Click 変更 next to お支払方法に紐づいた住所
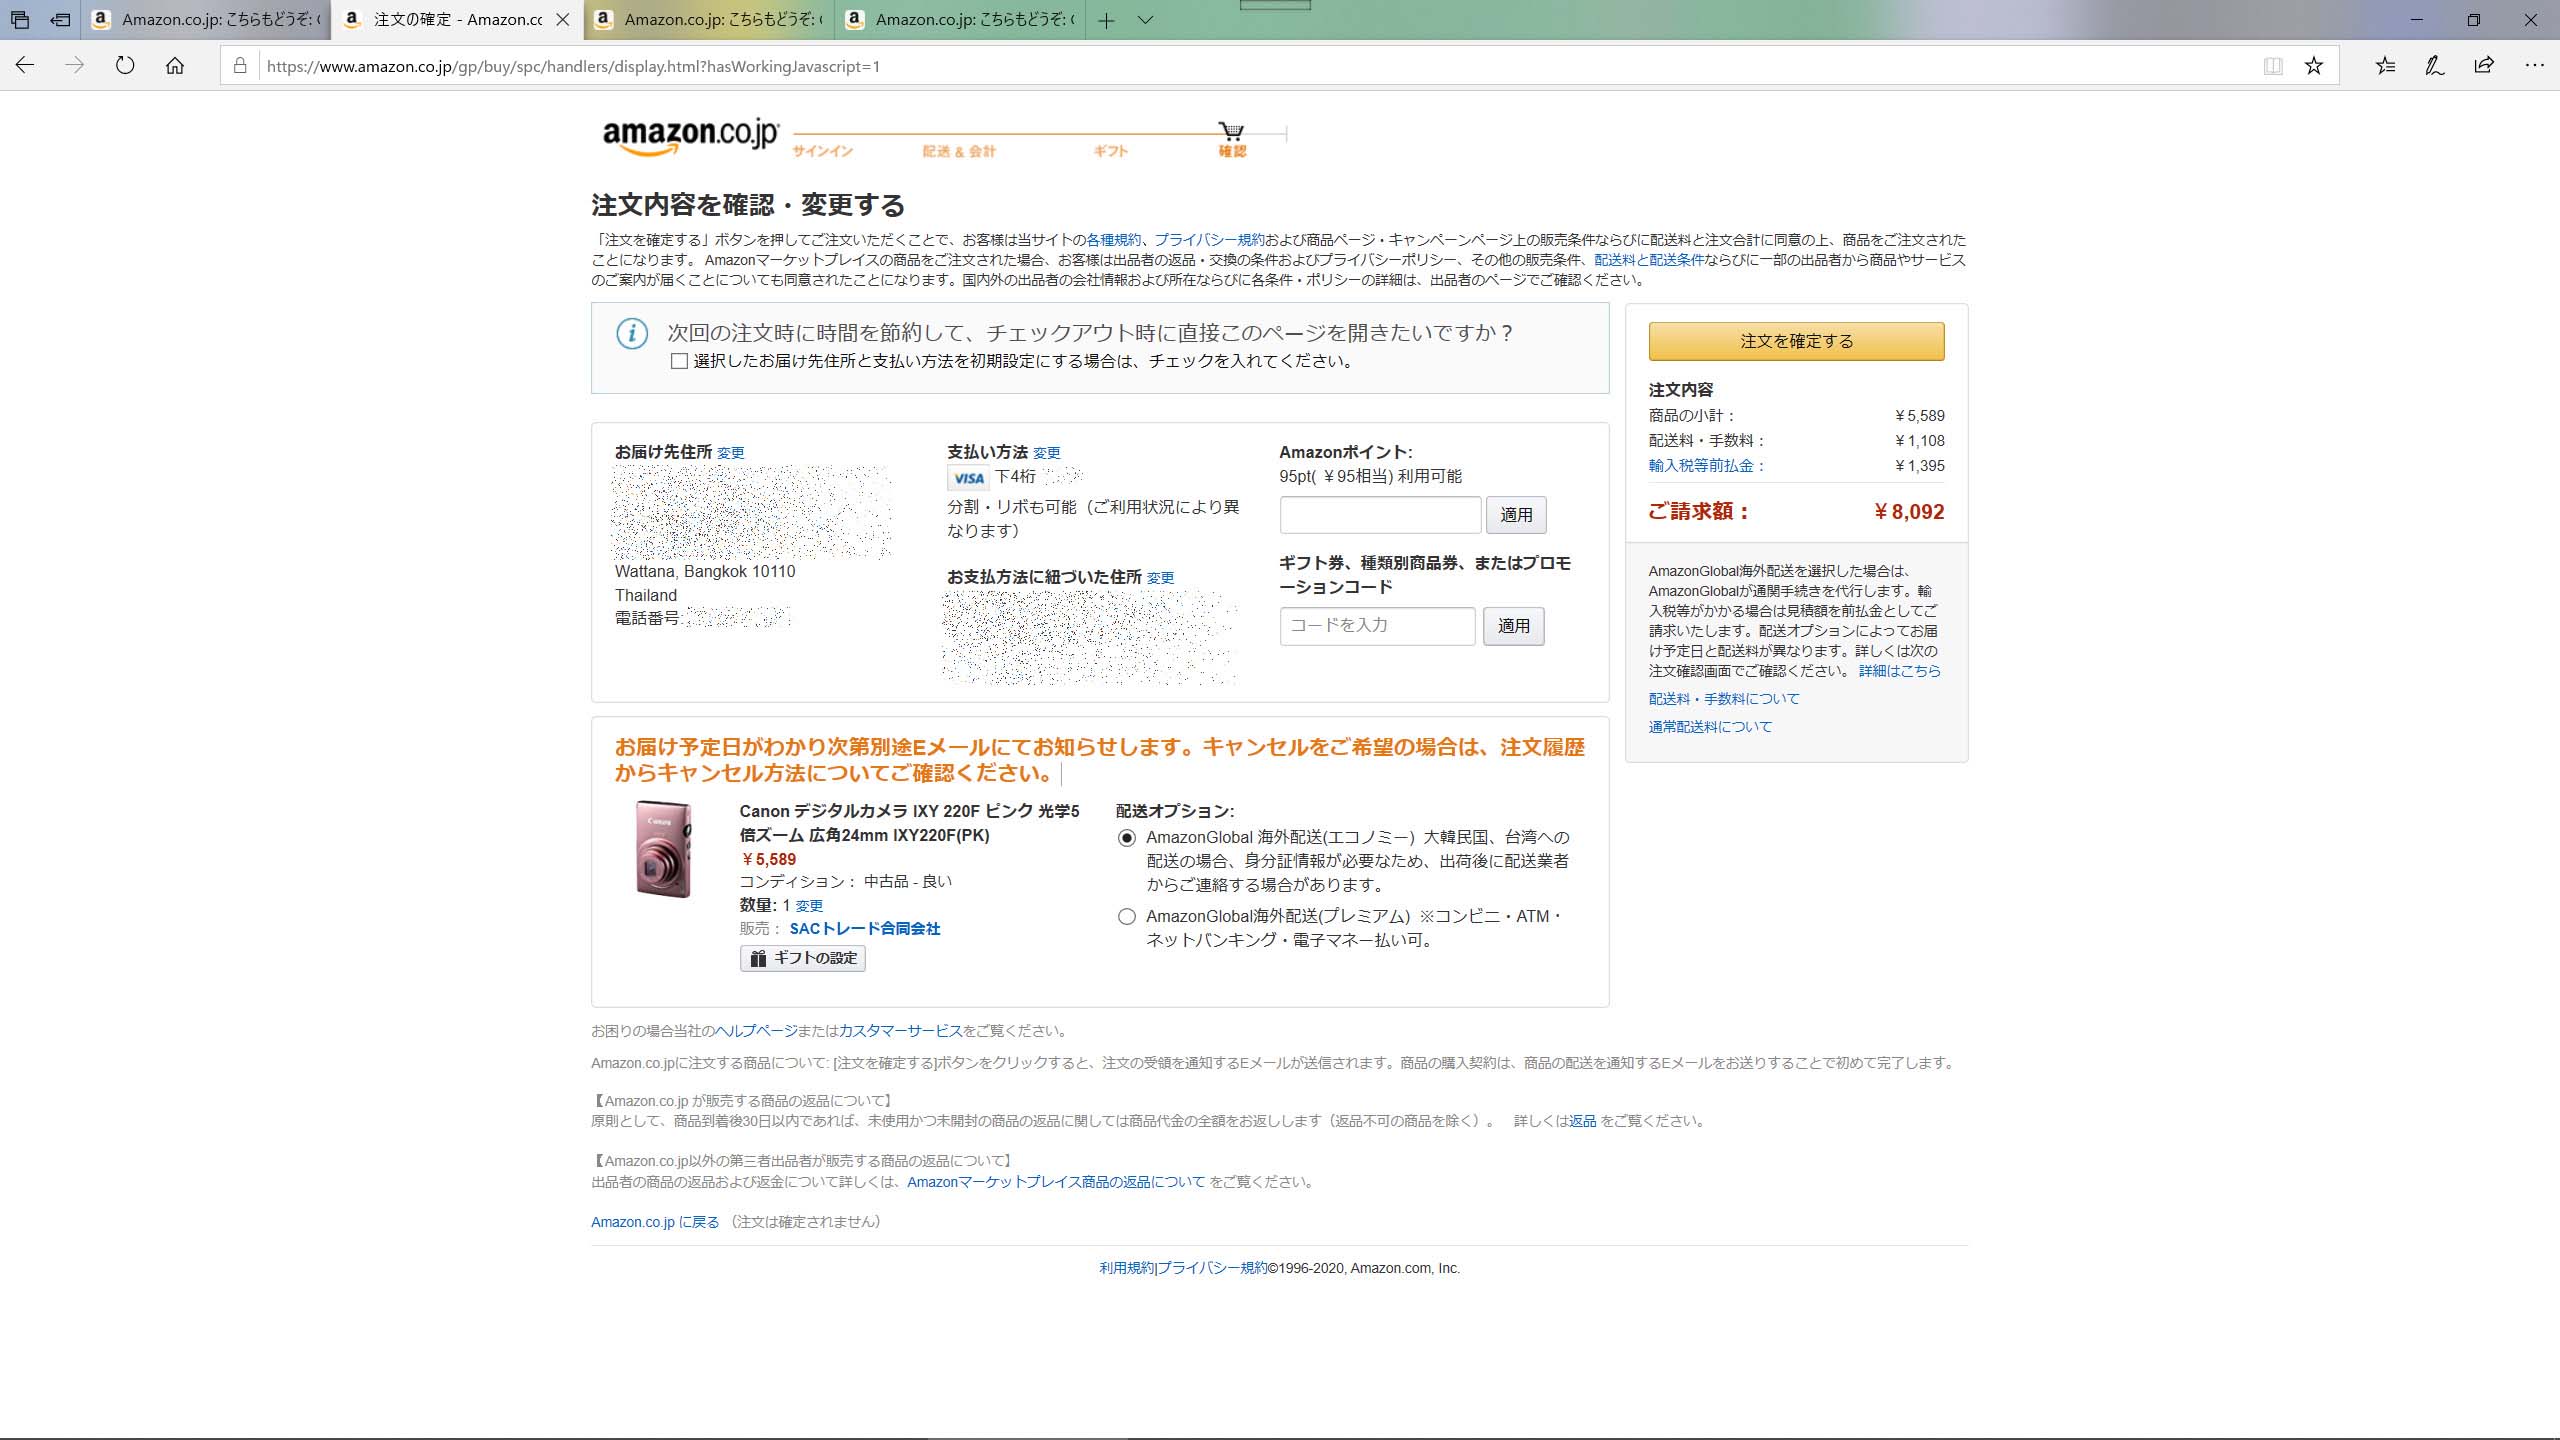The height and width of the screenshot is (1440, 2560). coord(1160,578)
